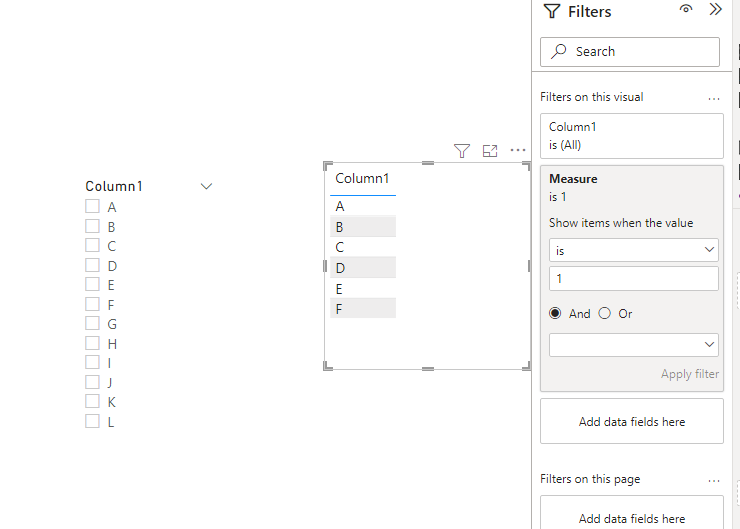Check the B checkbox in the slicer

coord(92,226)
